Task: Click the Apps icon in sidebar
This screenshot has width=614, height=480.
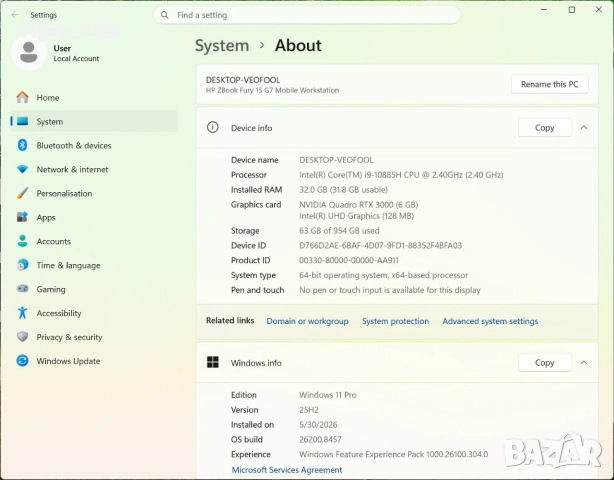Action: (22, 217)
